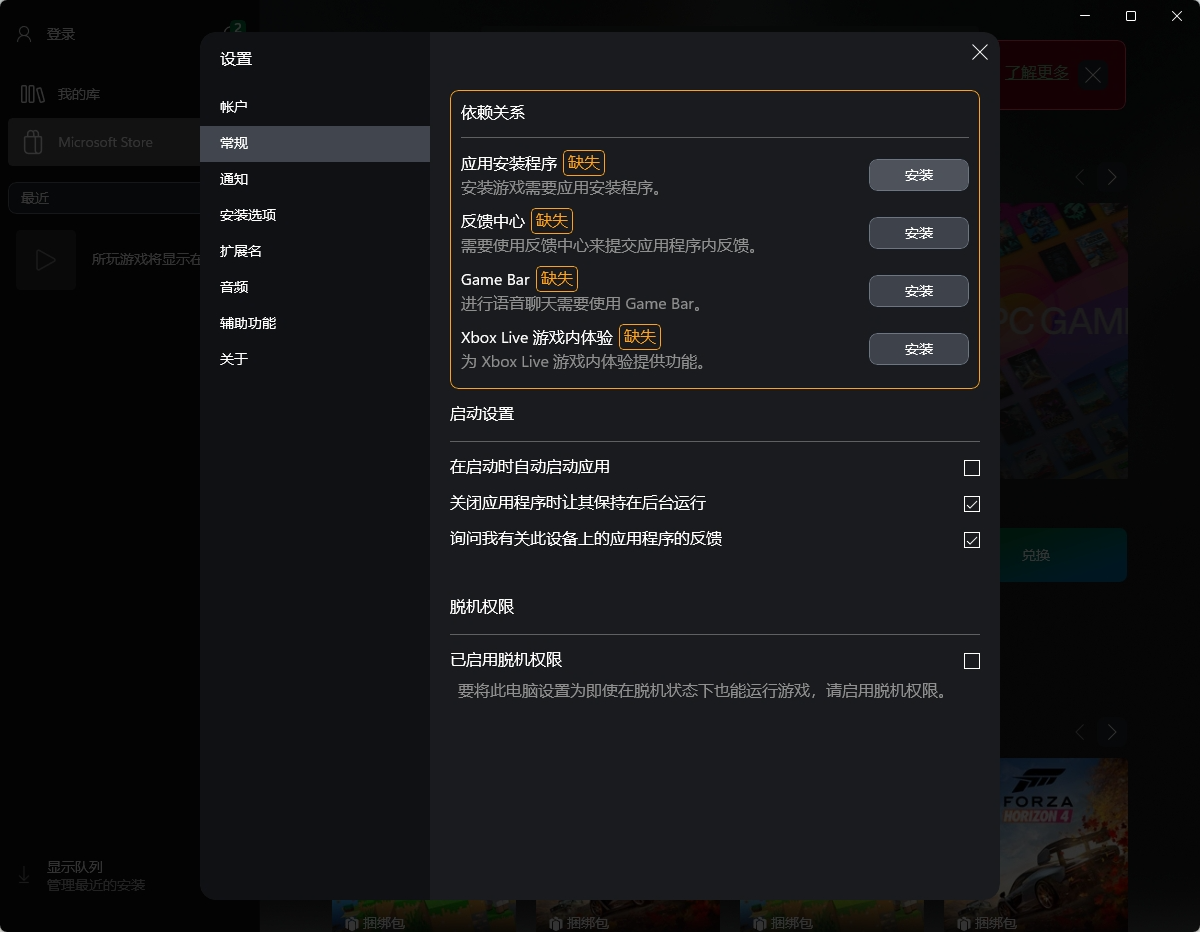Select the 辅助功能 settings tab
Viewport: 1200px width, 932px height.
[x=248, y=323]
